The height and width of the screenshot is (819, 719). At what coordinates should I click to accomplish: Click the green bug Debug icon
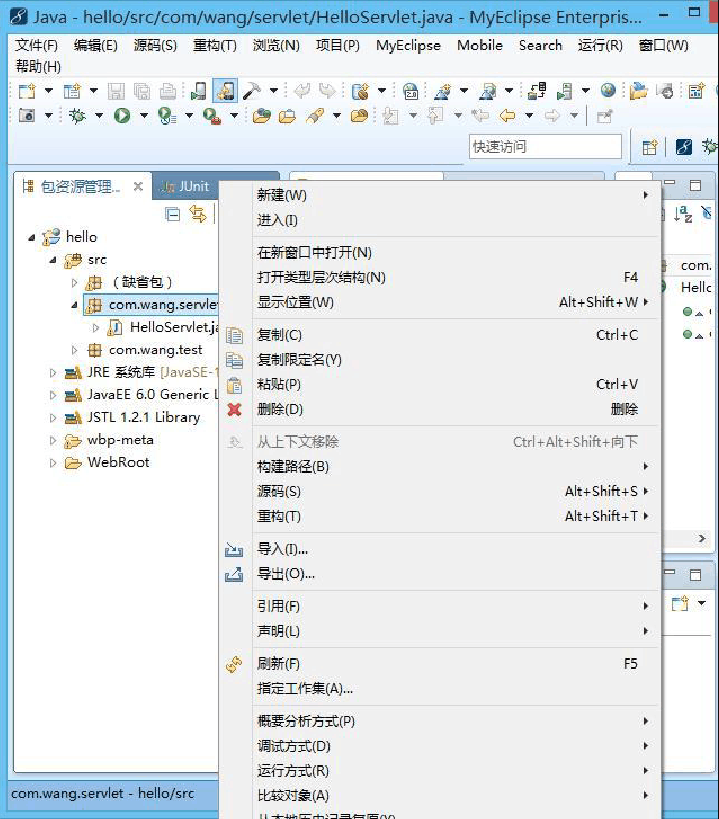tap(77, 115)
